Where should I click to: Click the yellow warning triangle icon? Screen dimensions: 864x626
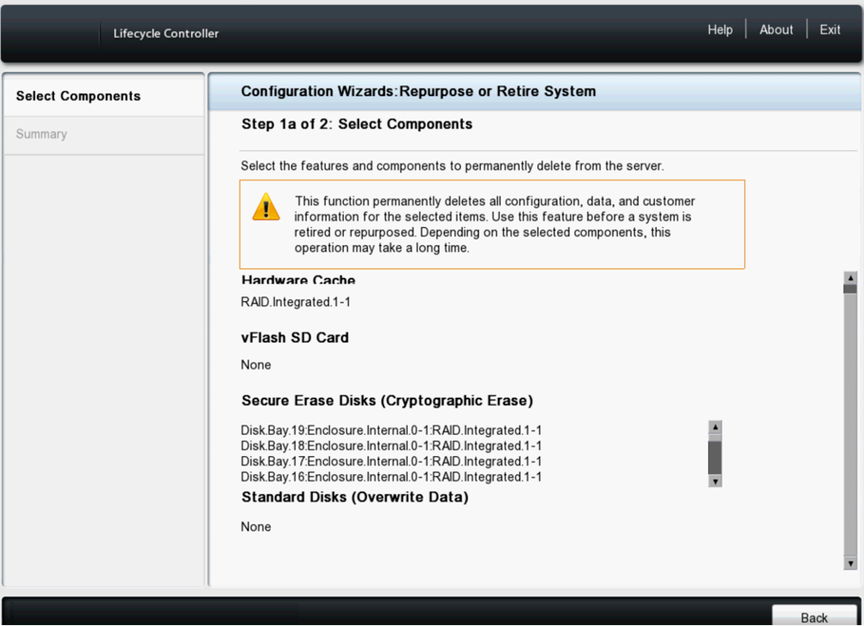[x=266, y=207]
